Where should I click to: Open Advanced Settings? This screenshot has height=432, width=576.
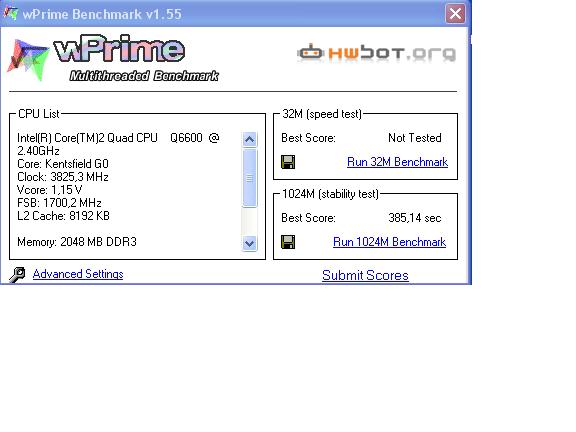point(78,274)
